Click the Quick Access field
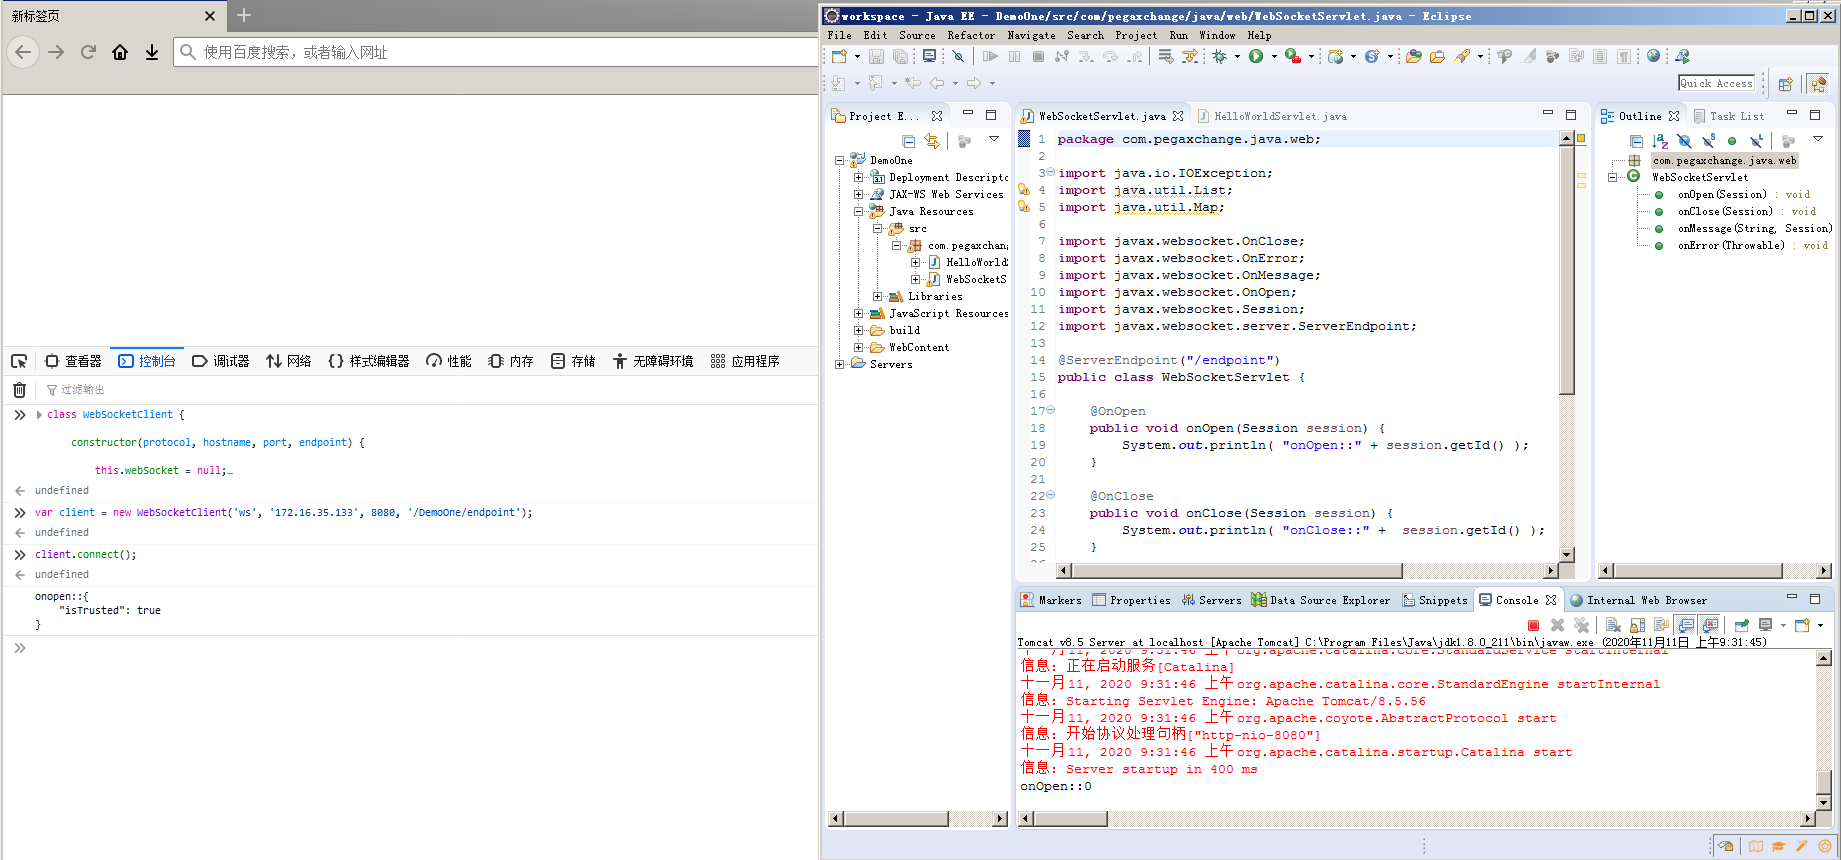 [x=1716, y=84]
